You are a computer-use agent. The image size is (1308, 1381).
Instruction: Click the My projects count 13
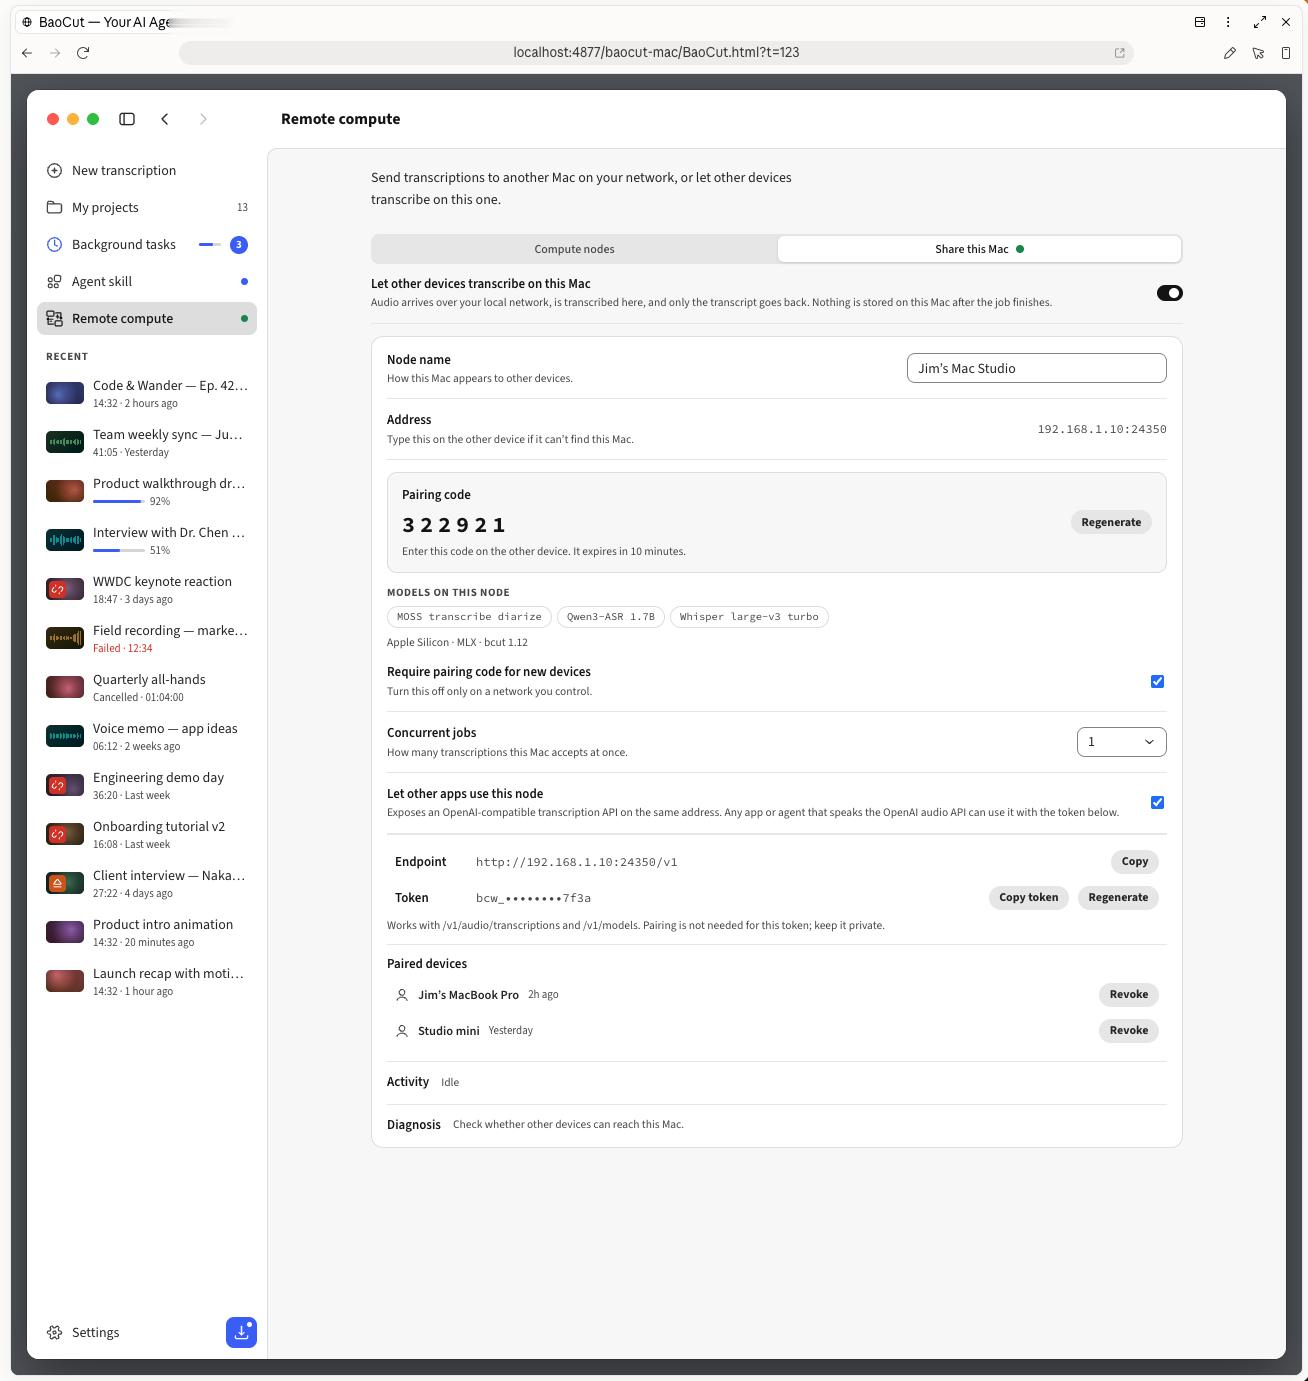(x=242, y=207)
